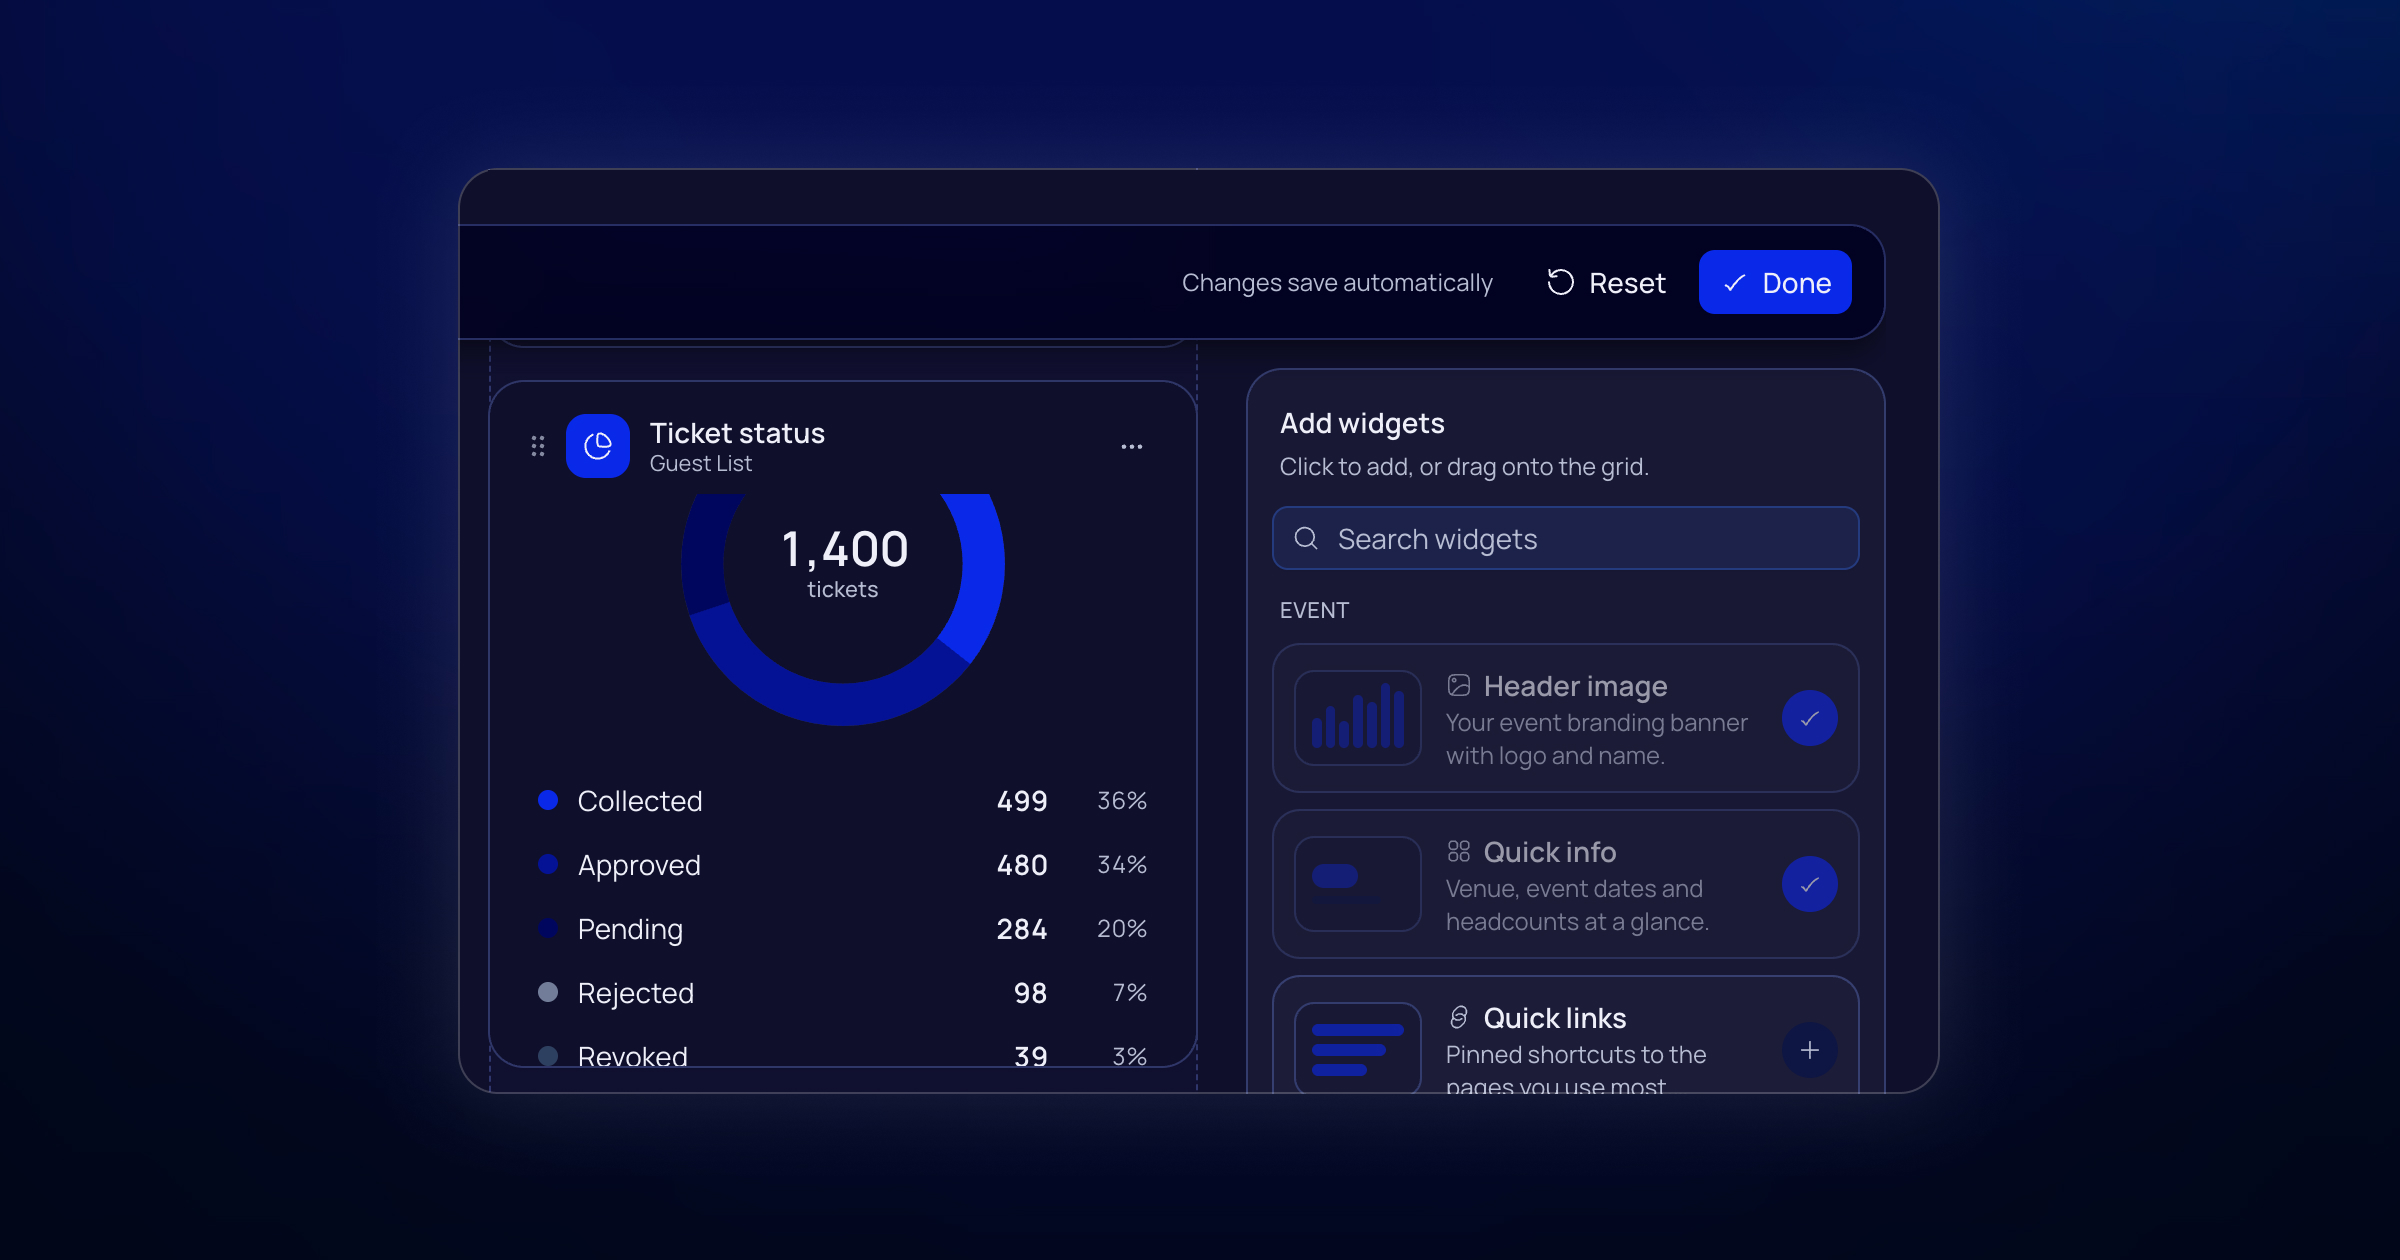Click the 284 pending count
Image resolution: width=2400 pixels, height=1260 pixels.
tap(1022, 929)
